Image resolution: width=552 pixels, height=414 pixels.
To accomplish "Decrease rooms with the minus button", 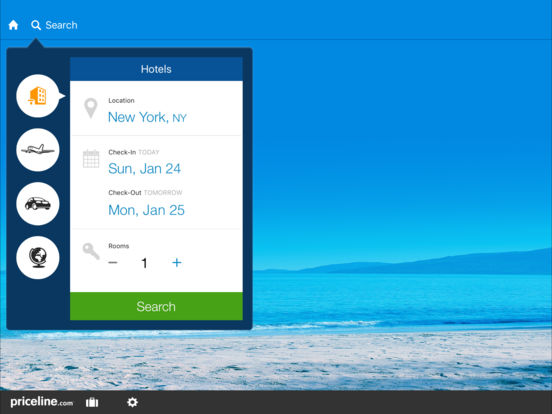I will coord(113,263).
